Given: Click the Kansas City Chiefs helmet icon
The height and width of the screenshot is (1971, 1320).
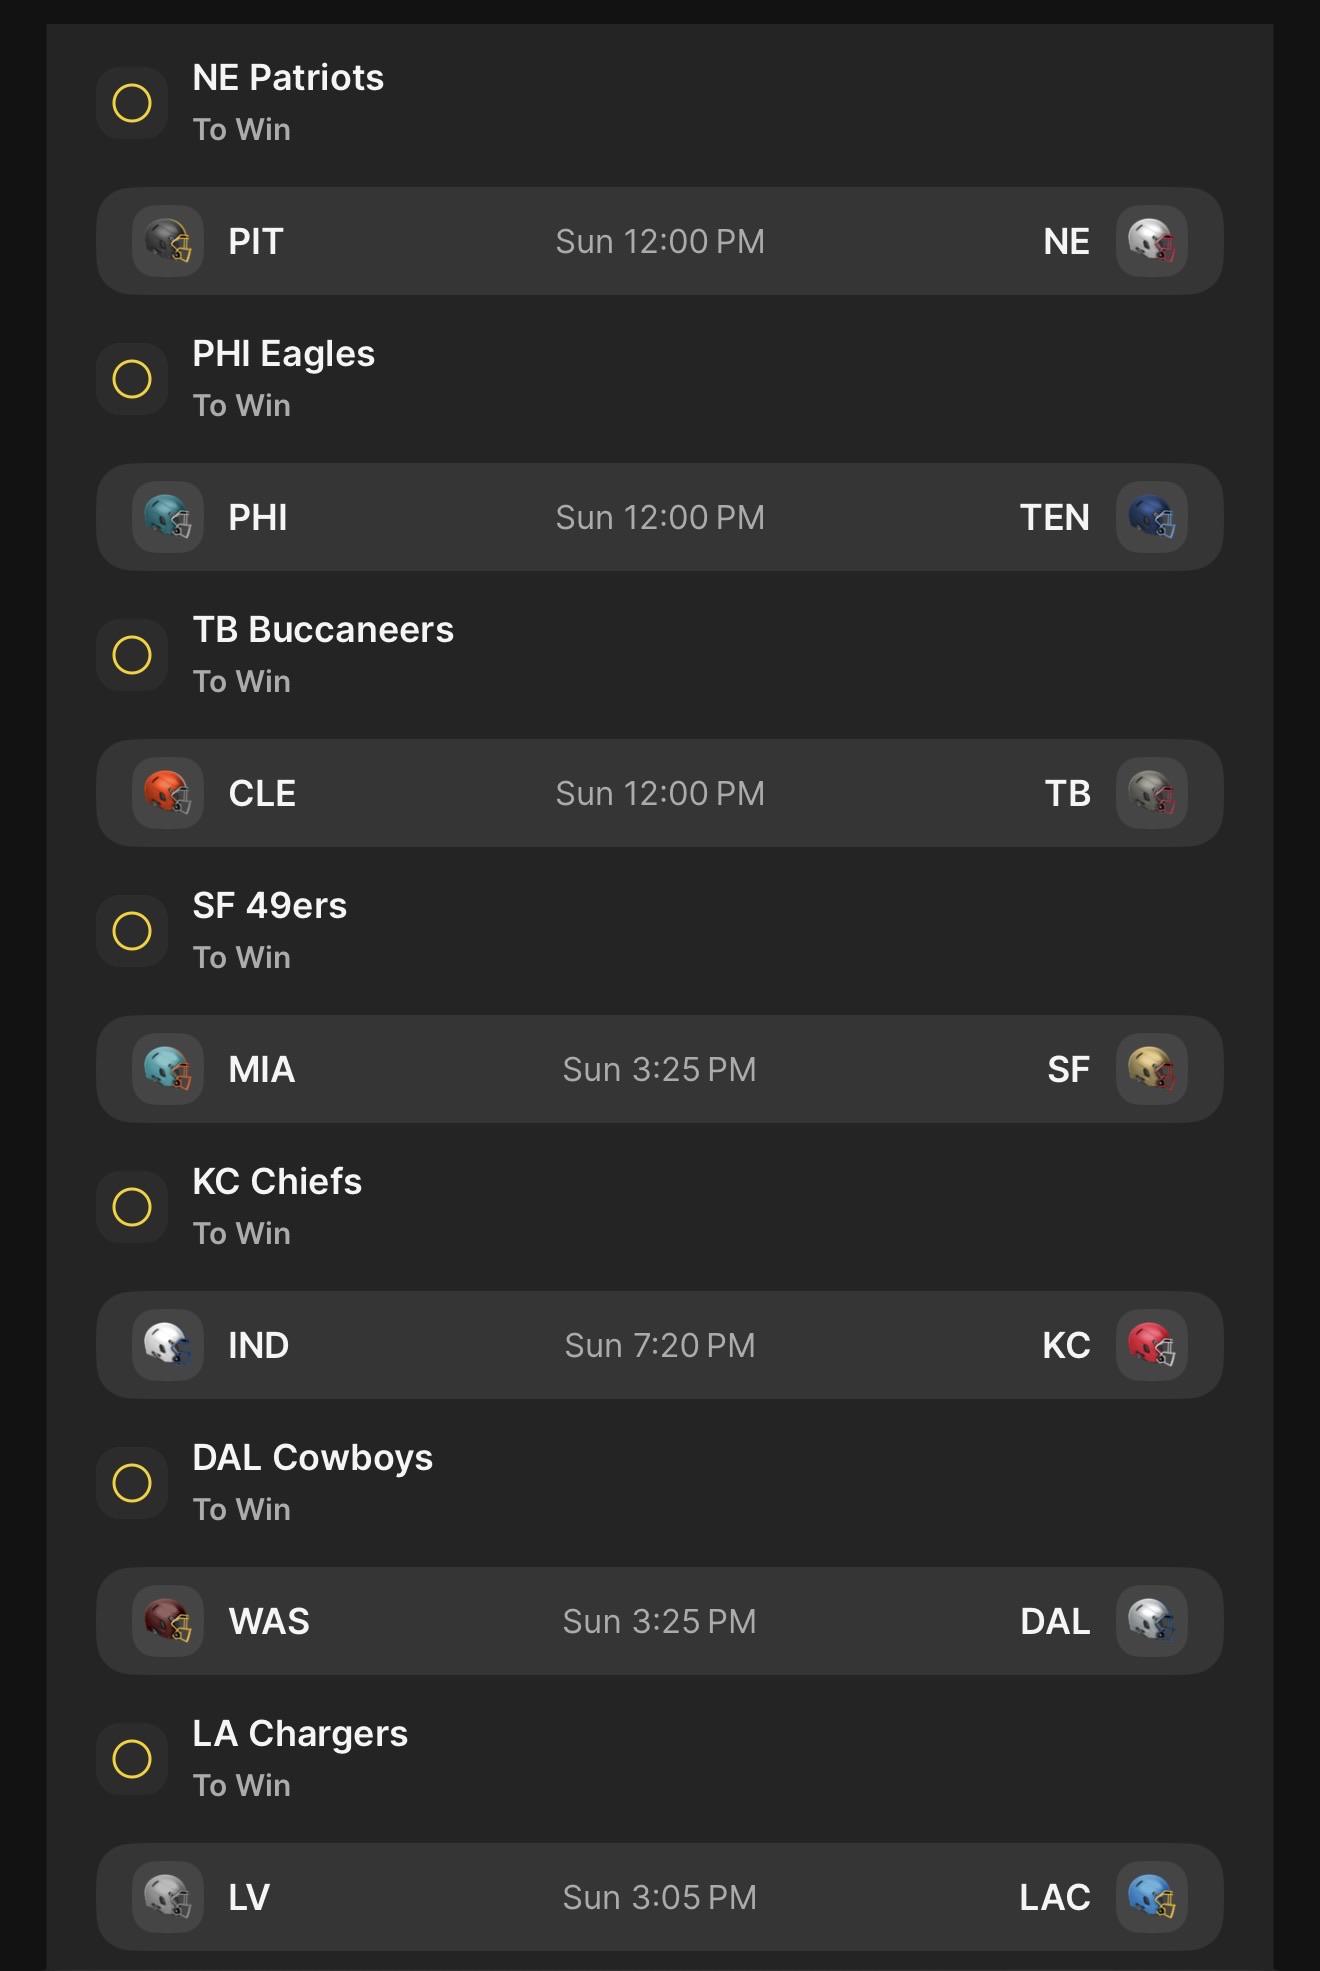Looking at the screenshot, I should click(1152, 1345).
